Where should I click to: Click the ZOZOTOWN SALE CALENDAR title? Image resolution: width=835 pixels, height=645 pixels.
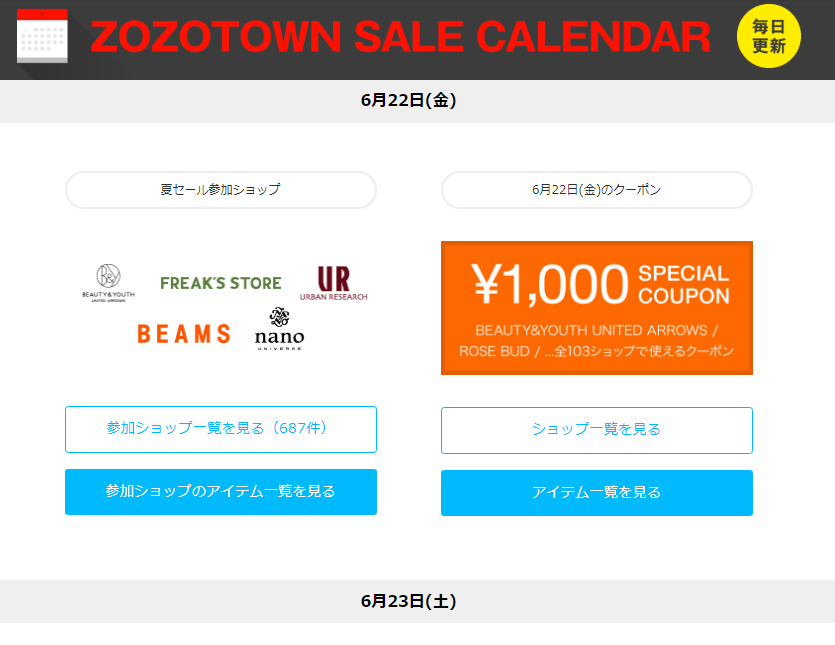coord(400,37)
